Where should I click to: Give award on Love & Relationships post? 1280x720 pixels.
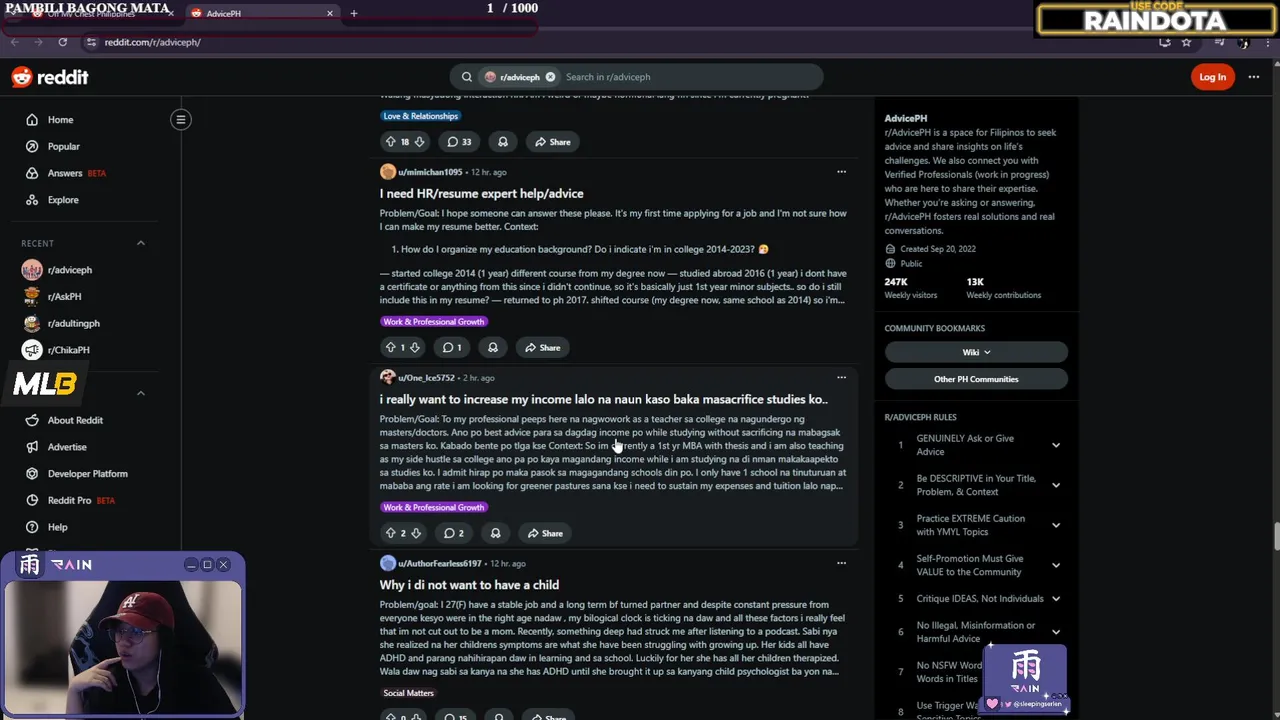[503, 142]
